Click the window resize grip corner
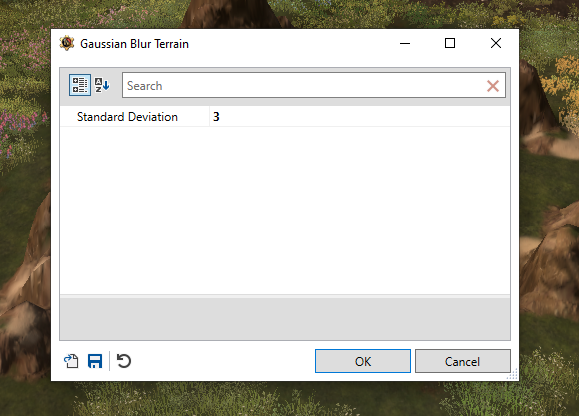The width and height of the screenshot is (579, 416). tap(513, 375)
